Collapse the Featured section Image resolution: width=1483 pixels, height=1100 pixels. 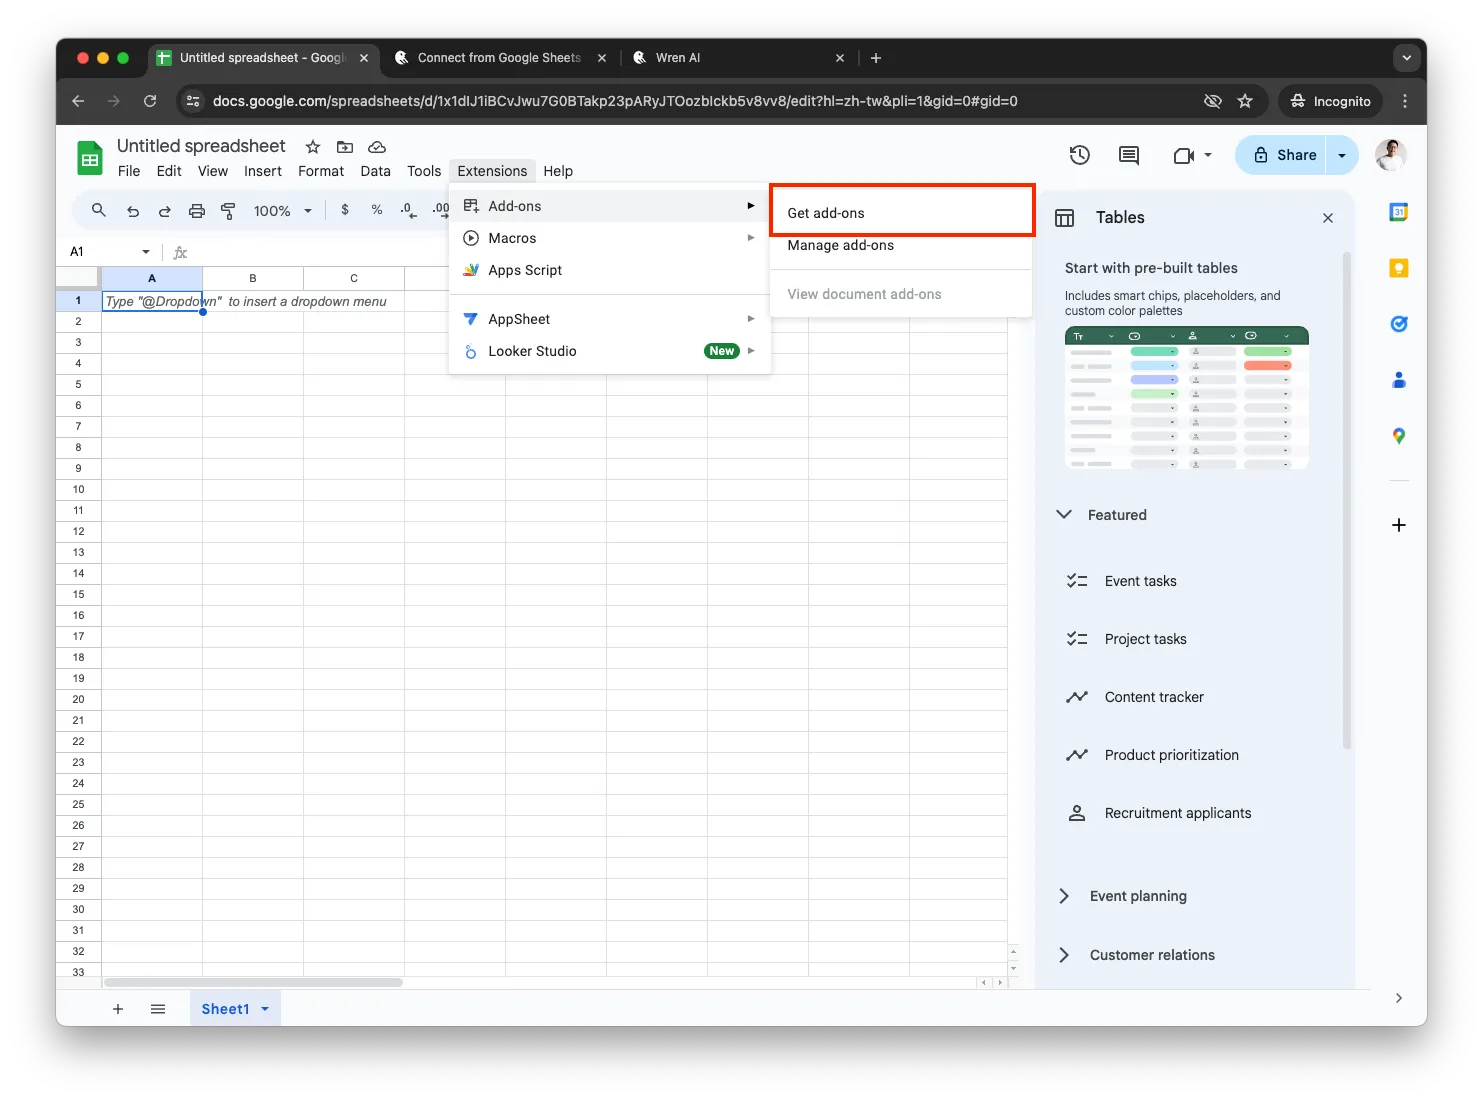point(1064,514)
